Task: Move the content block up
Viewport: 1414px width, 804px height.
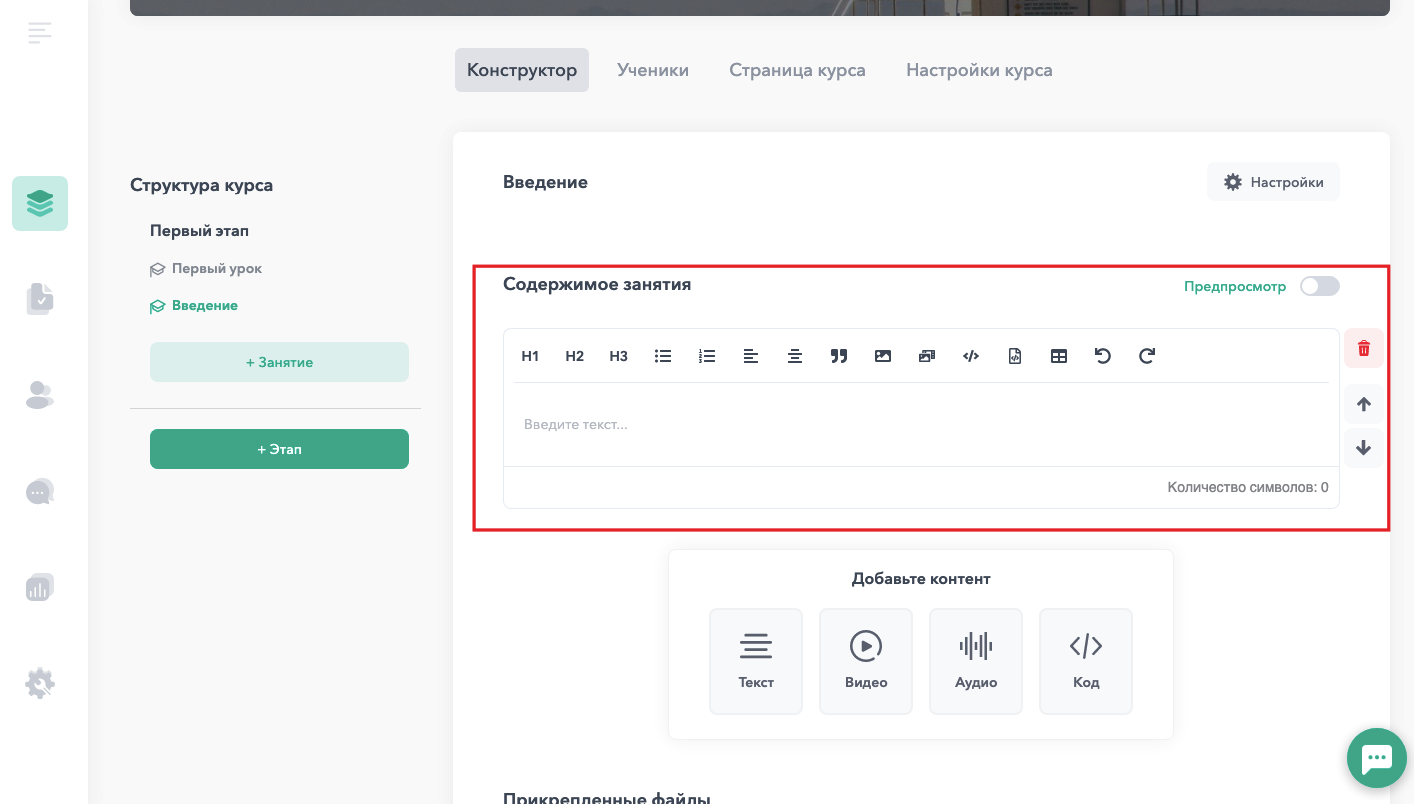Action: coord(1364,405)
